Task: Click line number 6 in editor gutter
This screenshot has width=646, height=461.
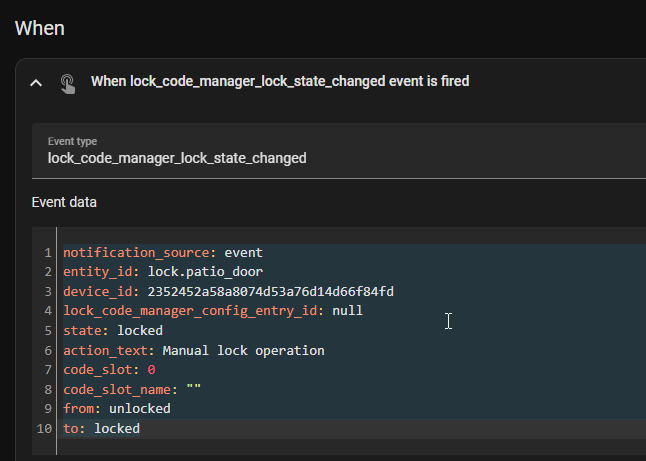Action: (48, 351)
